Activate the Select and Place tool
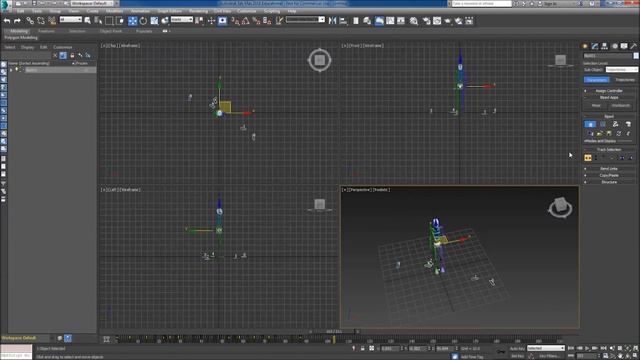The height and width of the screenshot is (360, 640). point(165,21)
